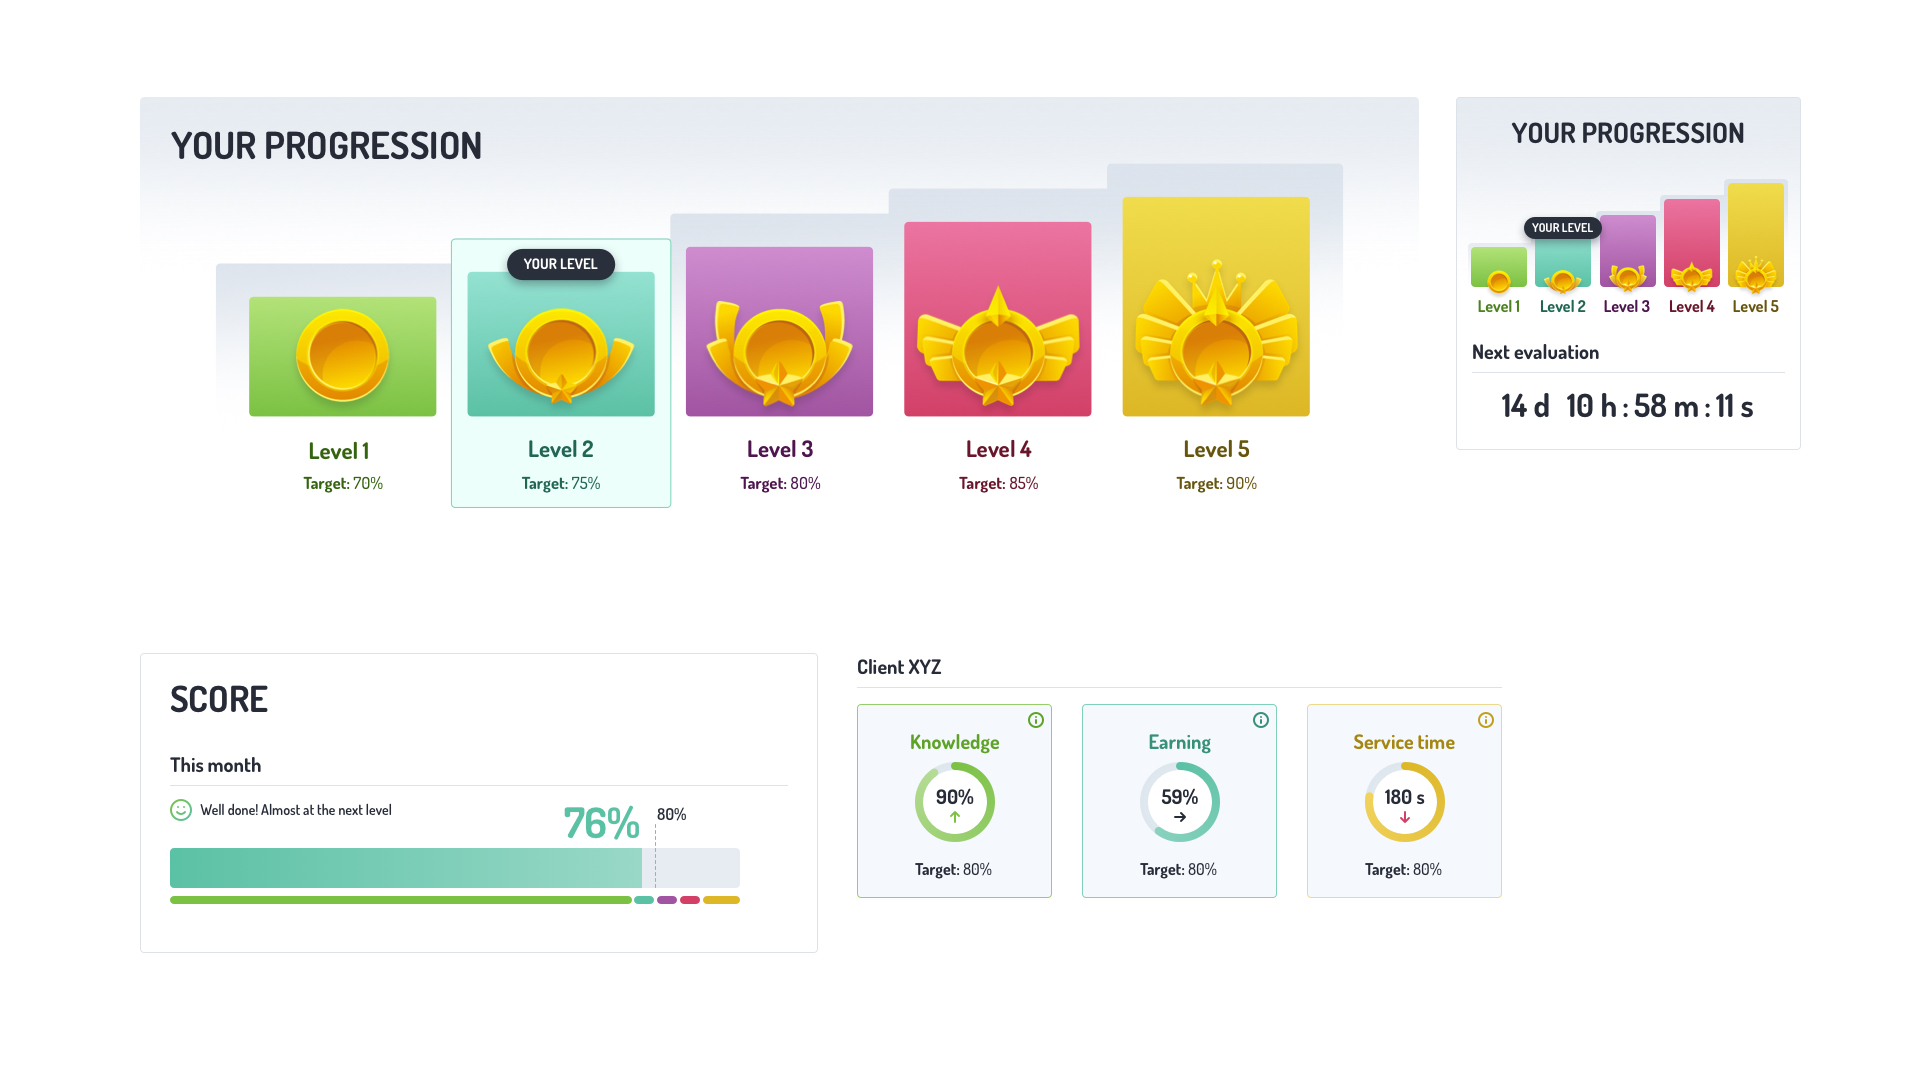This screenshot has height=1080, width=1920.
Task: Click the Client XYZ heading
Action: tap(899, 666)
